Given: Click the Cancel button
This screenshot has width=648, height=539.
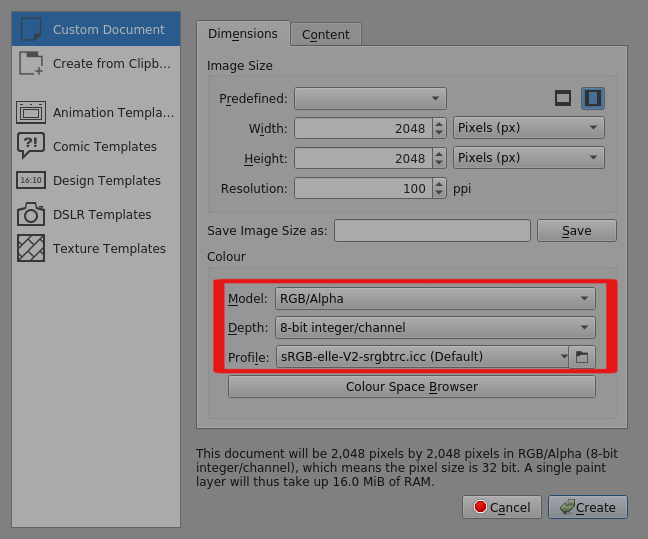Looking at the screenshot, I should (x=502, y=507).
